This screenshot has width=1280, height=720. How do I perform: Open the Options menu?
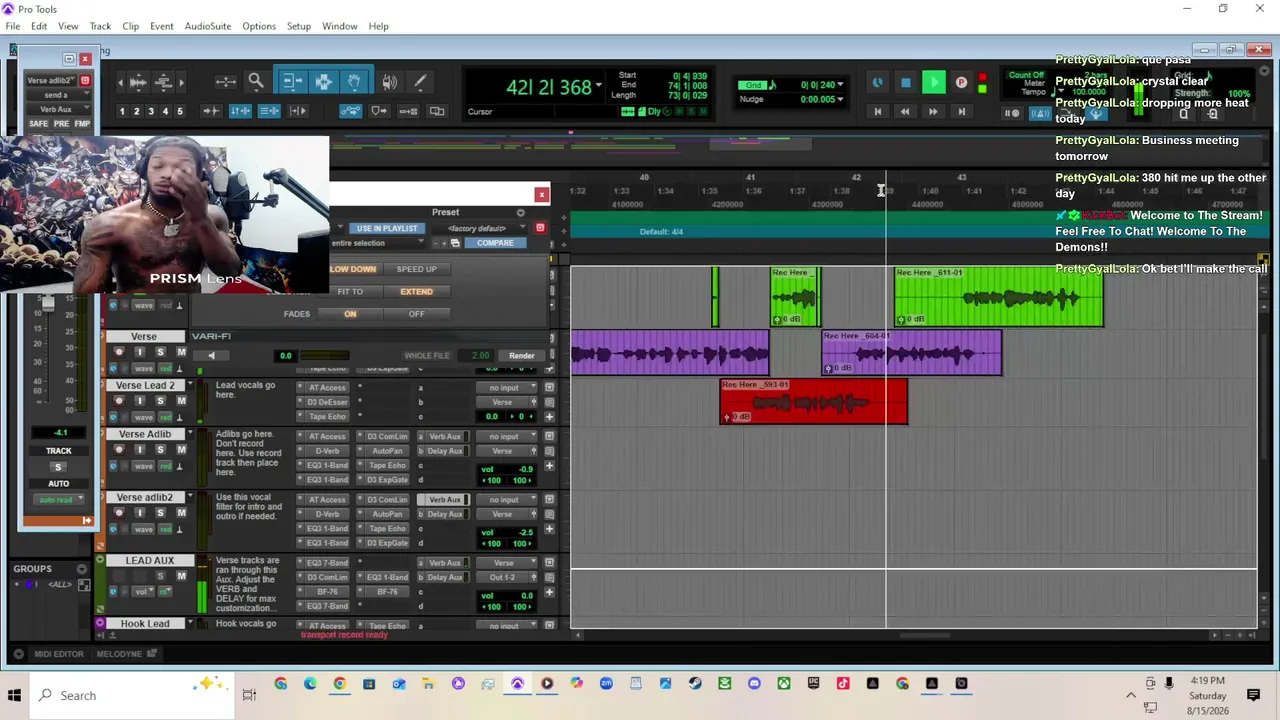[x=259, y=26]
